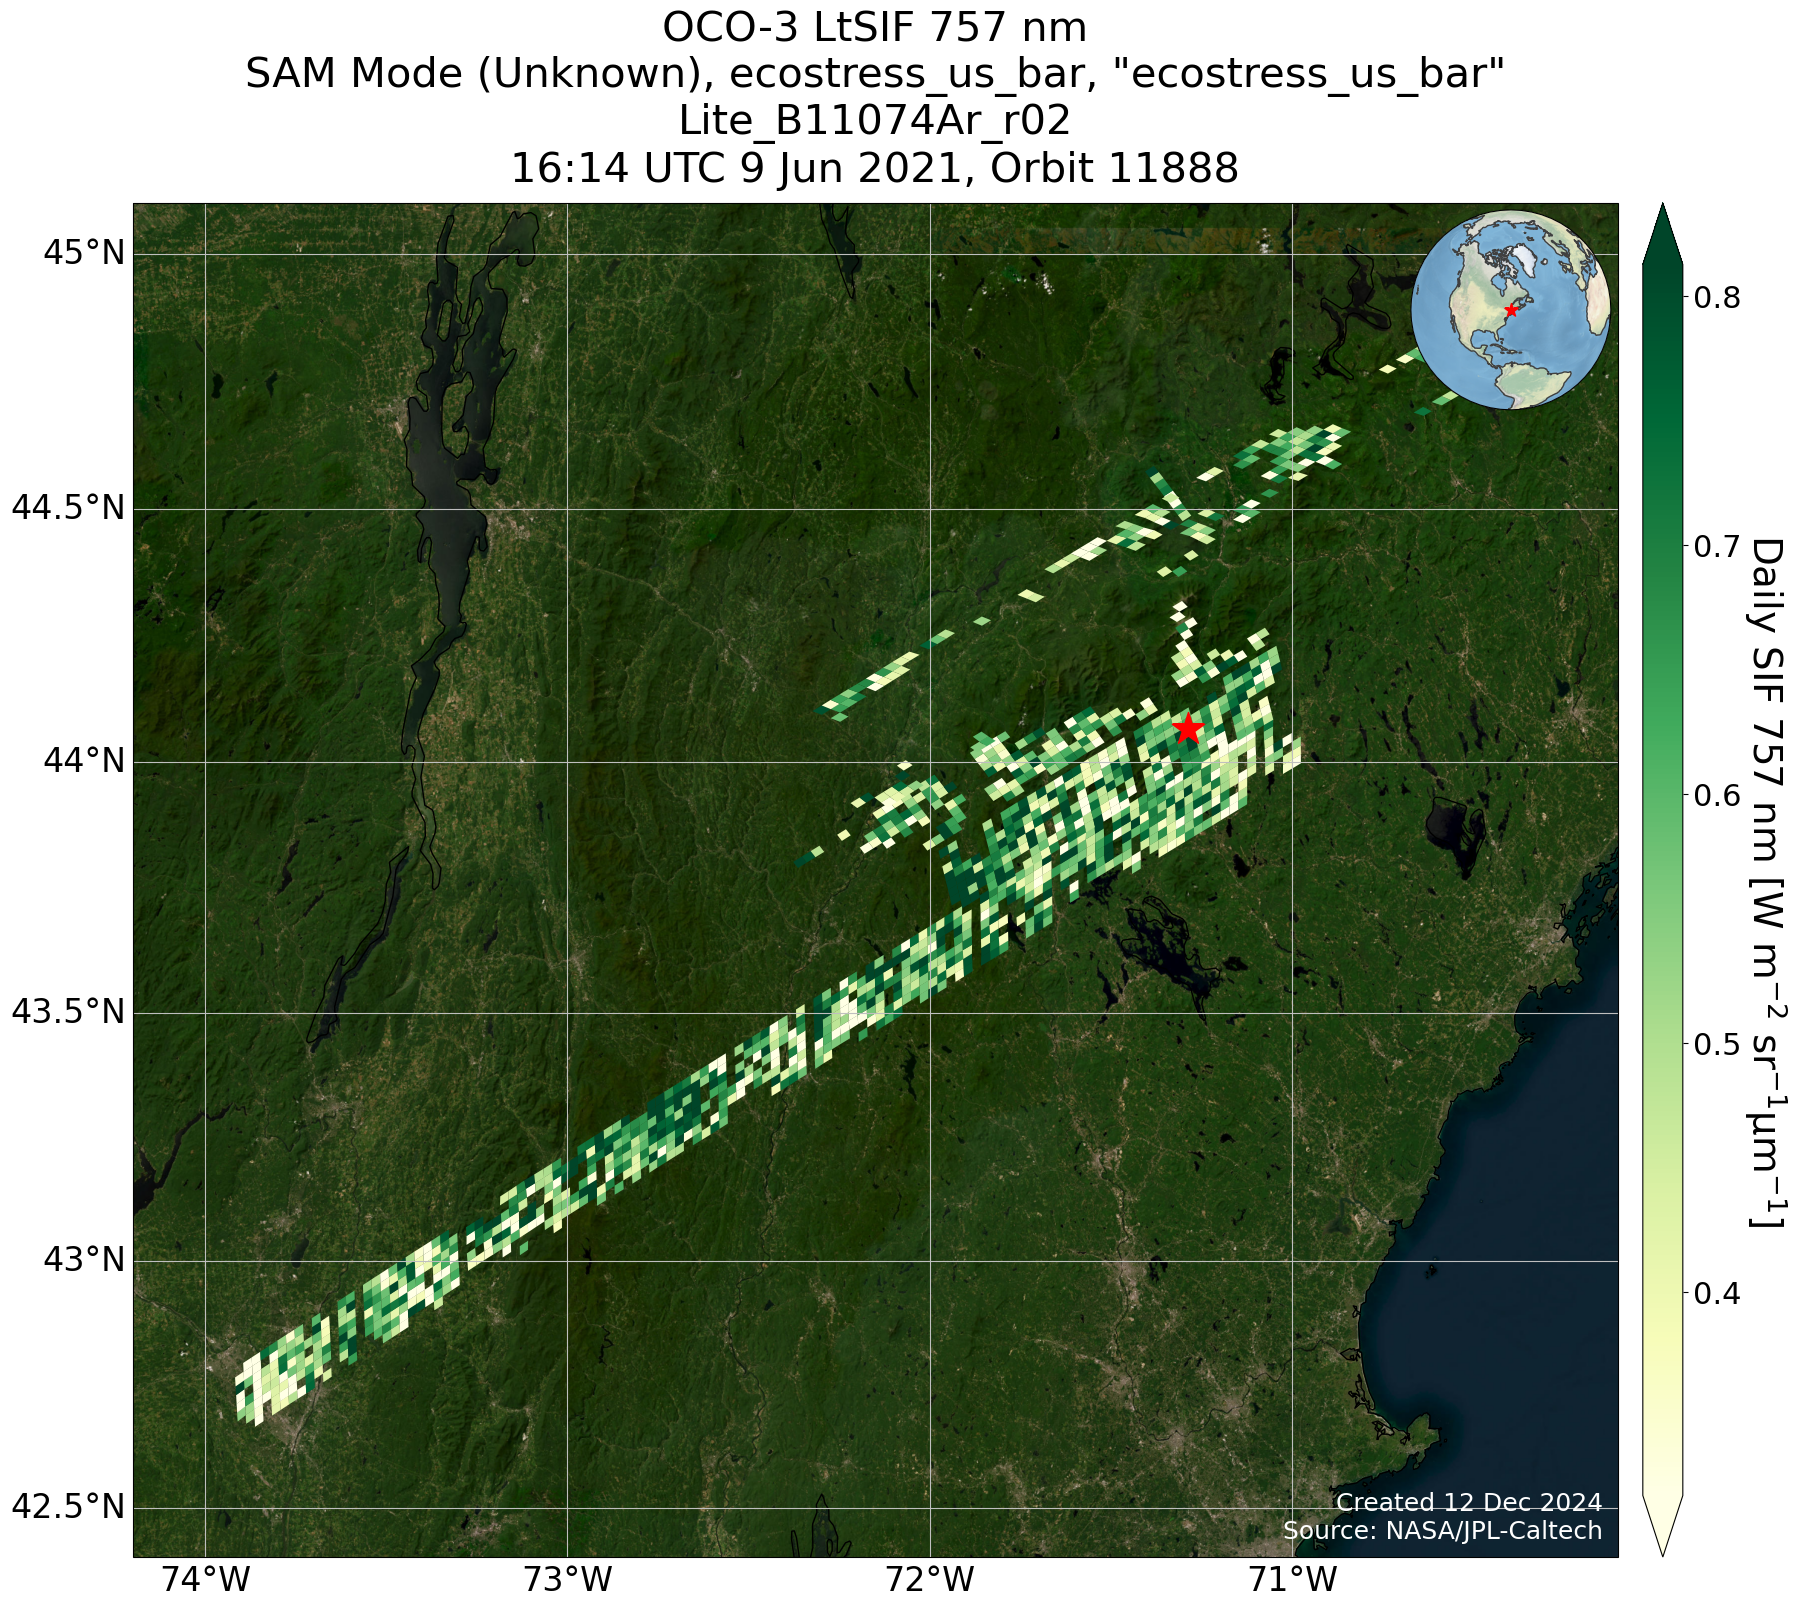Click the red star on the inset globe
The image size is (1799, 1607).
[x=1511, y=310]
